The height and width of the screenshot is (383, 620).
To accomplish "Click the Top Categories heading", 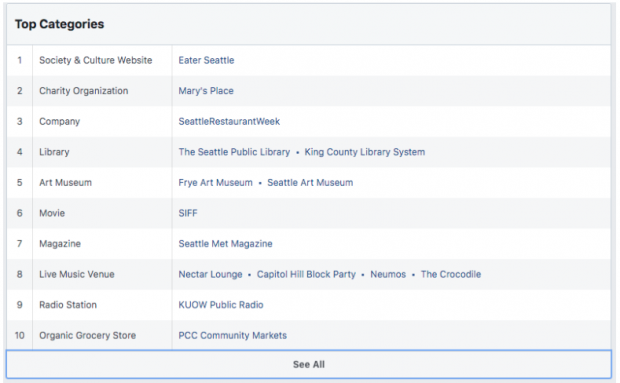I will click(x=59, y=24).
